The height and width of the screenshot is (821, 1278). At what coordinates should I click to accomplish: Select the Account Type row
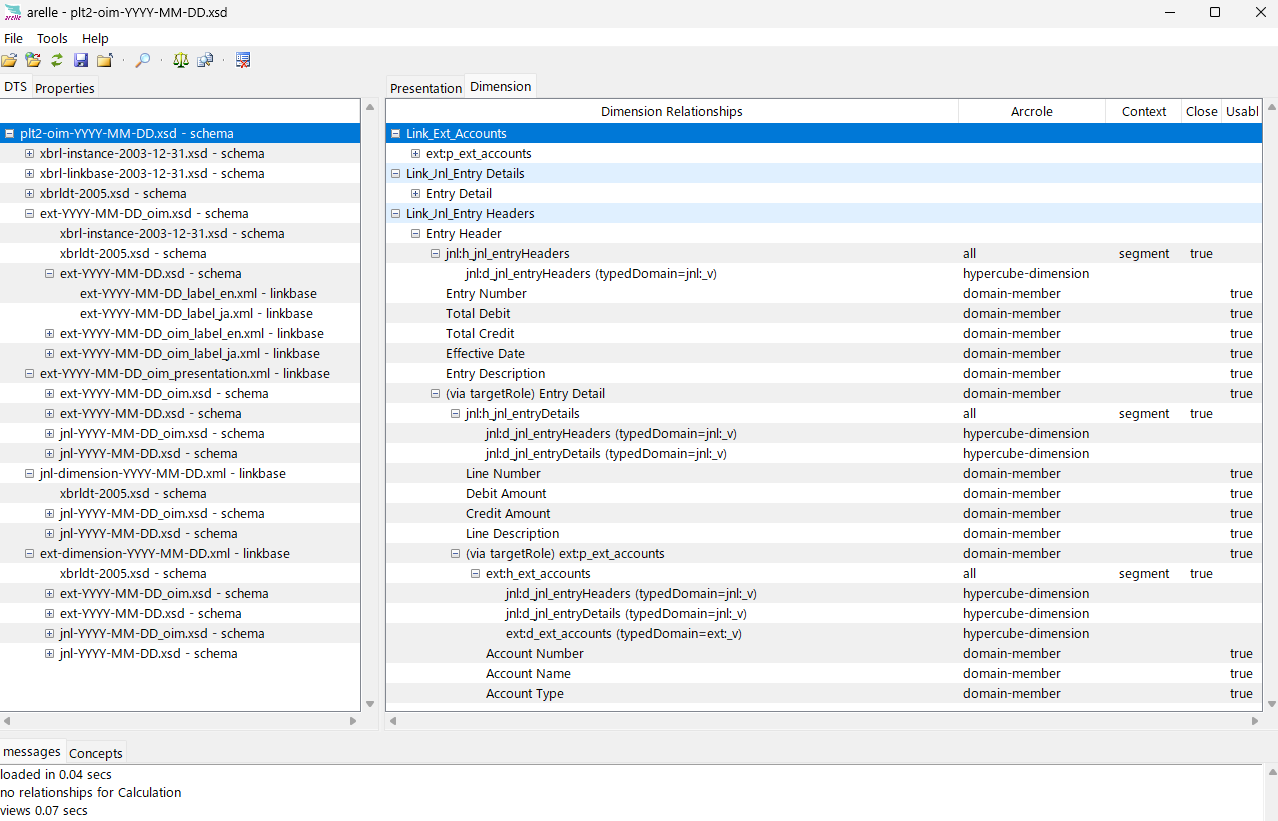[x=823, y=693]
